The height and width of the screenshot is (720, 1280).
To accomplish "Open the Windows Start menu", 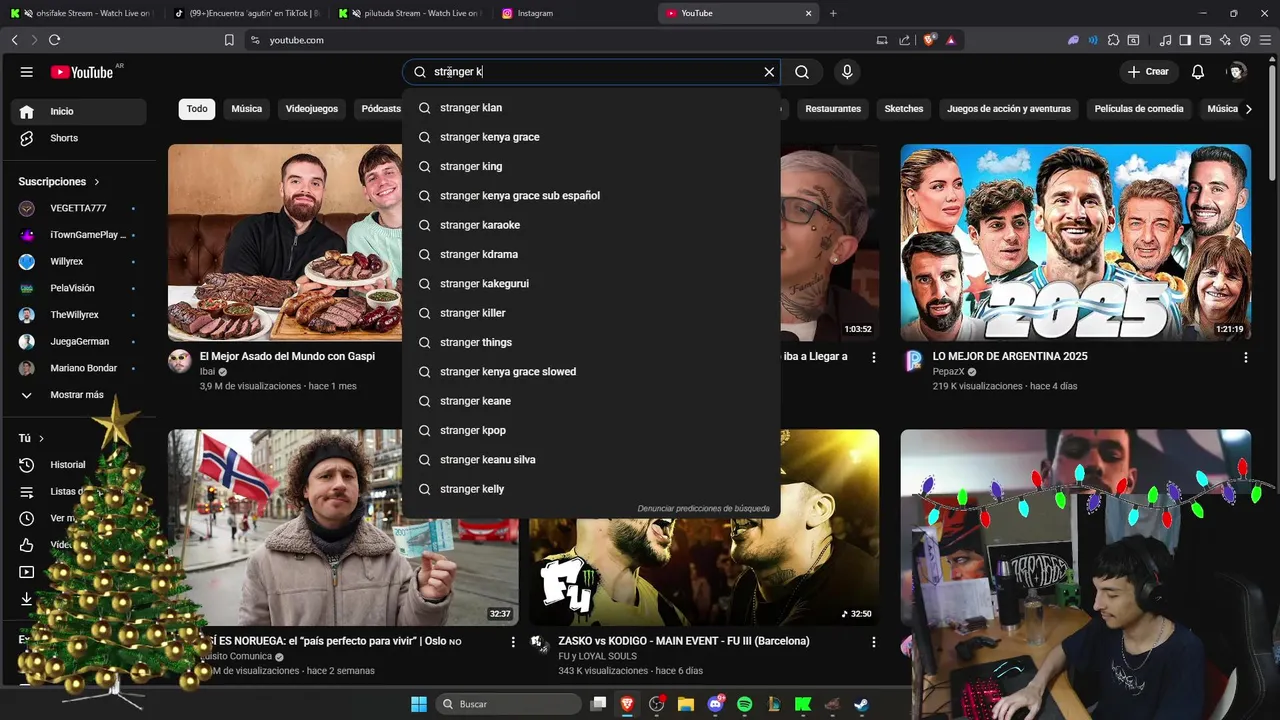I will pyautogui.click(x=419, y=704).
